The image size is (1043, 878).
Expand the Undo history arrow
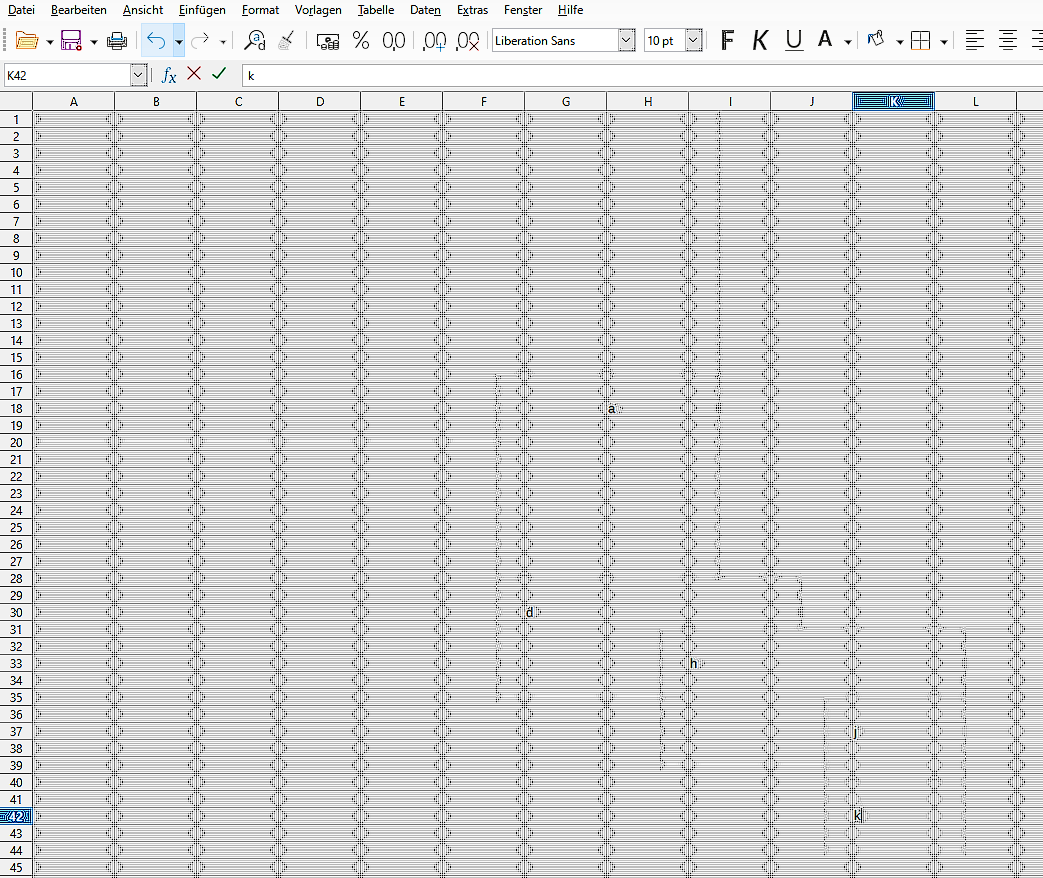[x=179, y=41]
